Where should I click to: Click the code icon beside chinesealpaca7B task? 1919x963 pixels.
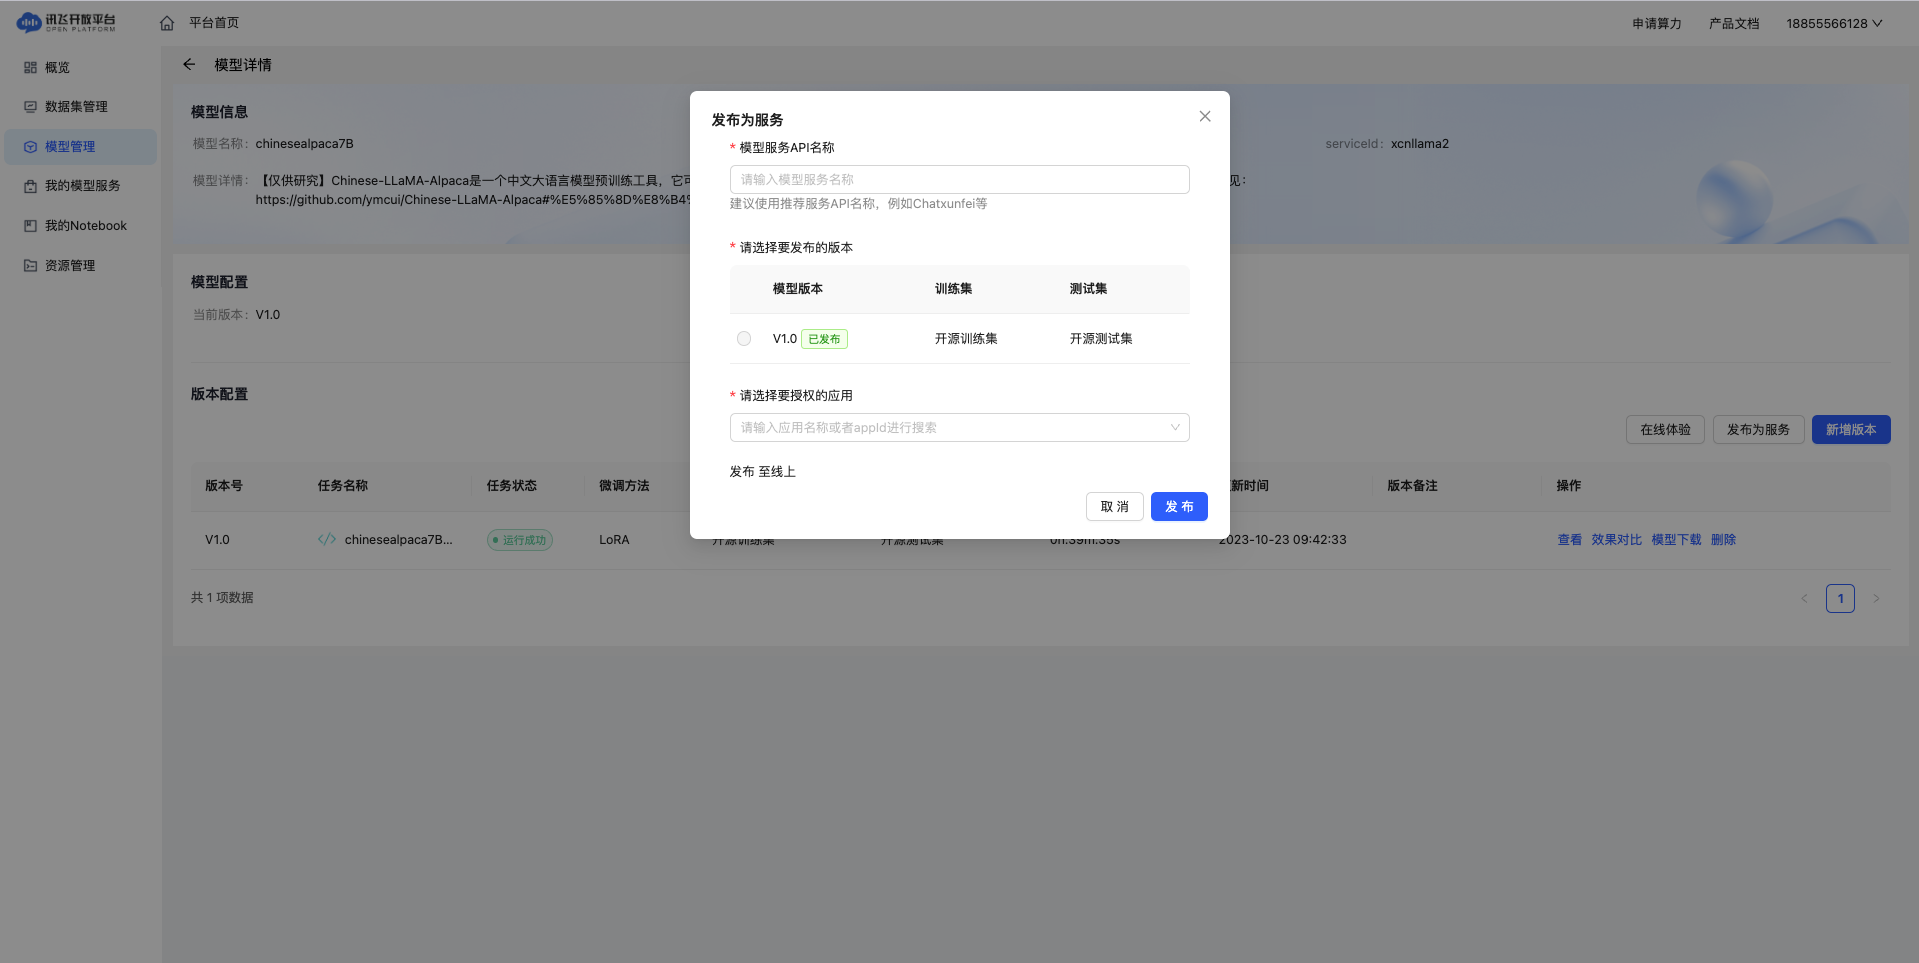pos(327,540)
